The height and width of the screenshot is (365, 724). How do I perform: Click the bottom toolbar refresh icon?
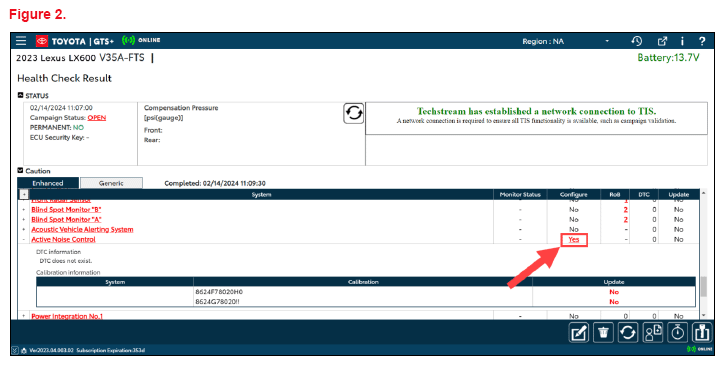click(627, 332)
